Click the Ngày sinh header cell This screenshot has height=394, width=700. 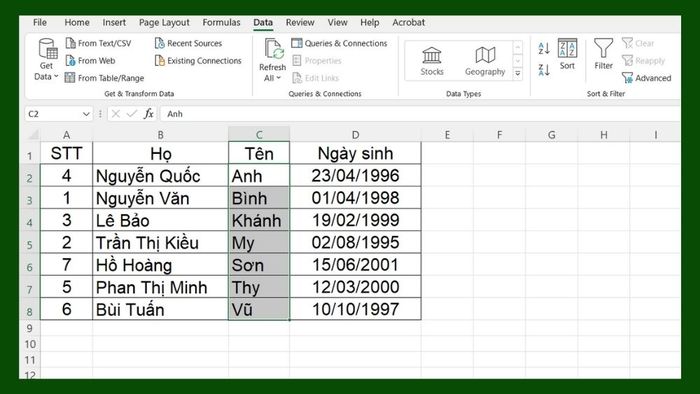tap(355, 153)
